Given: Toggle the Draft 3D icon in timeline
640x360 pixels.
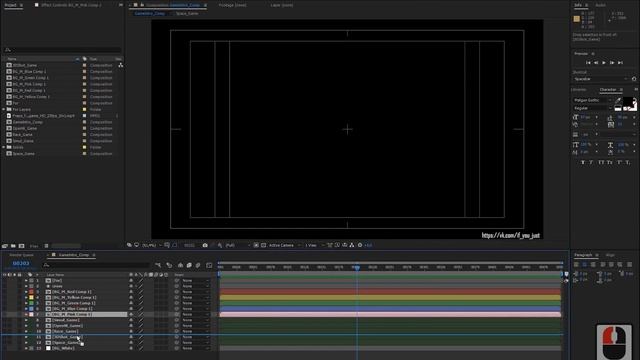Looking at the screenshot, I should click(x=169, y=265).
